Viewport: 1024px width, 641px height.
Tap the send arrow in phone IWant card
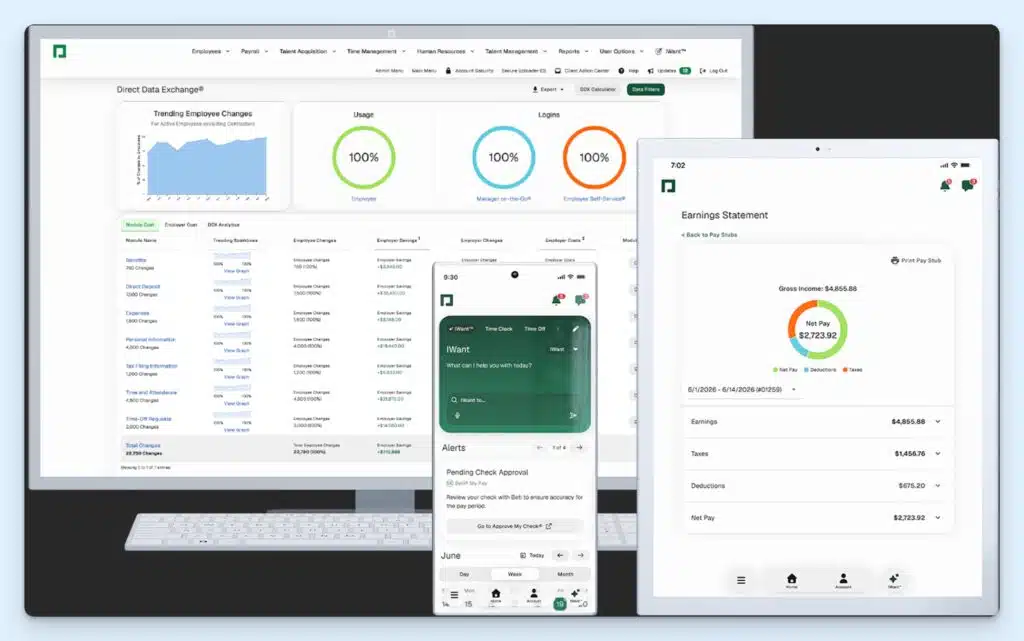tap(573, 415)
